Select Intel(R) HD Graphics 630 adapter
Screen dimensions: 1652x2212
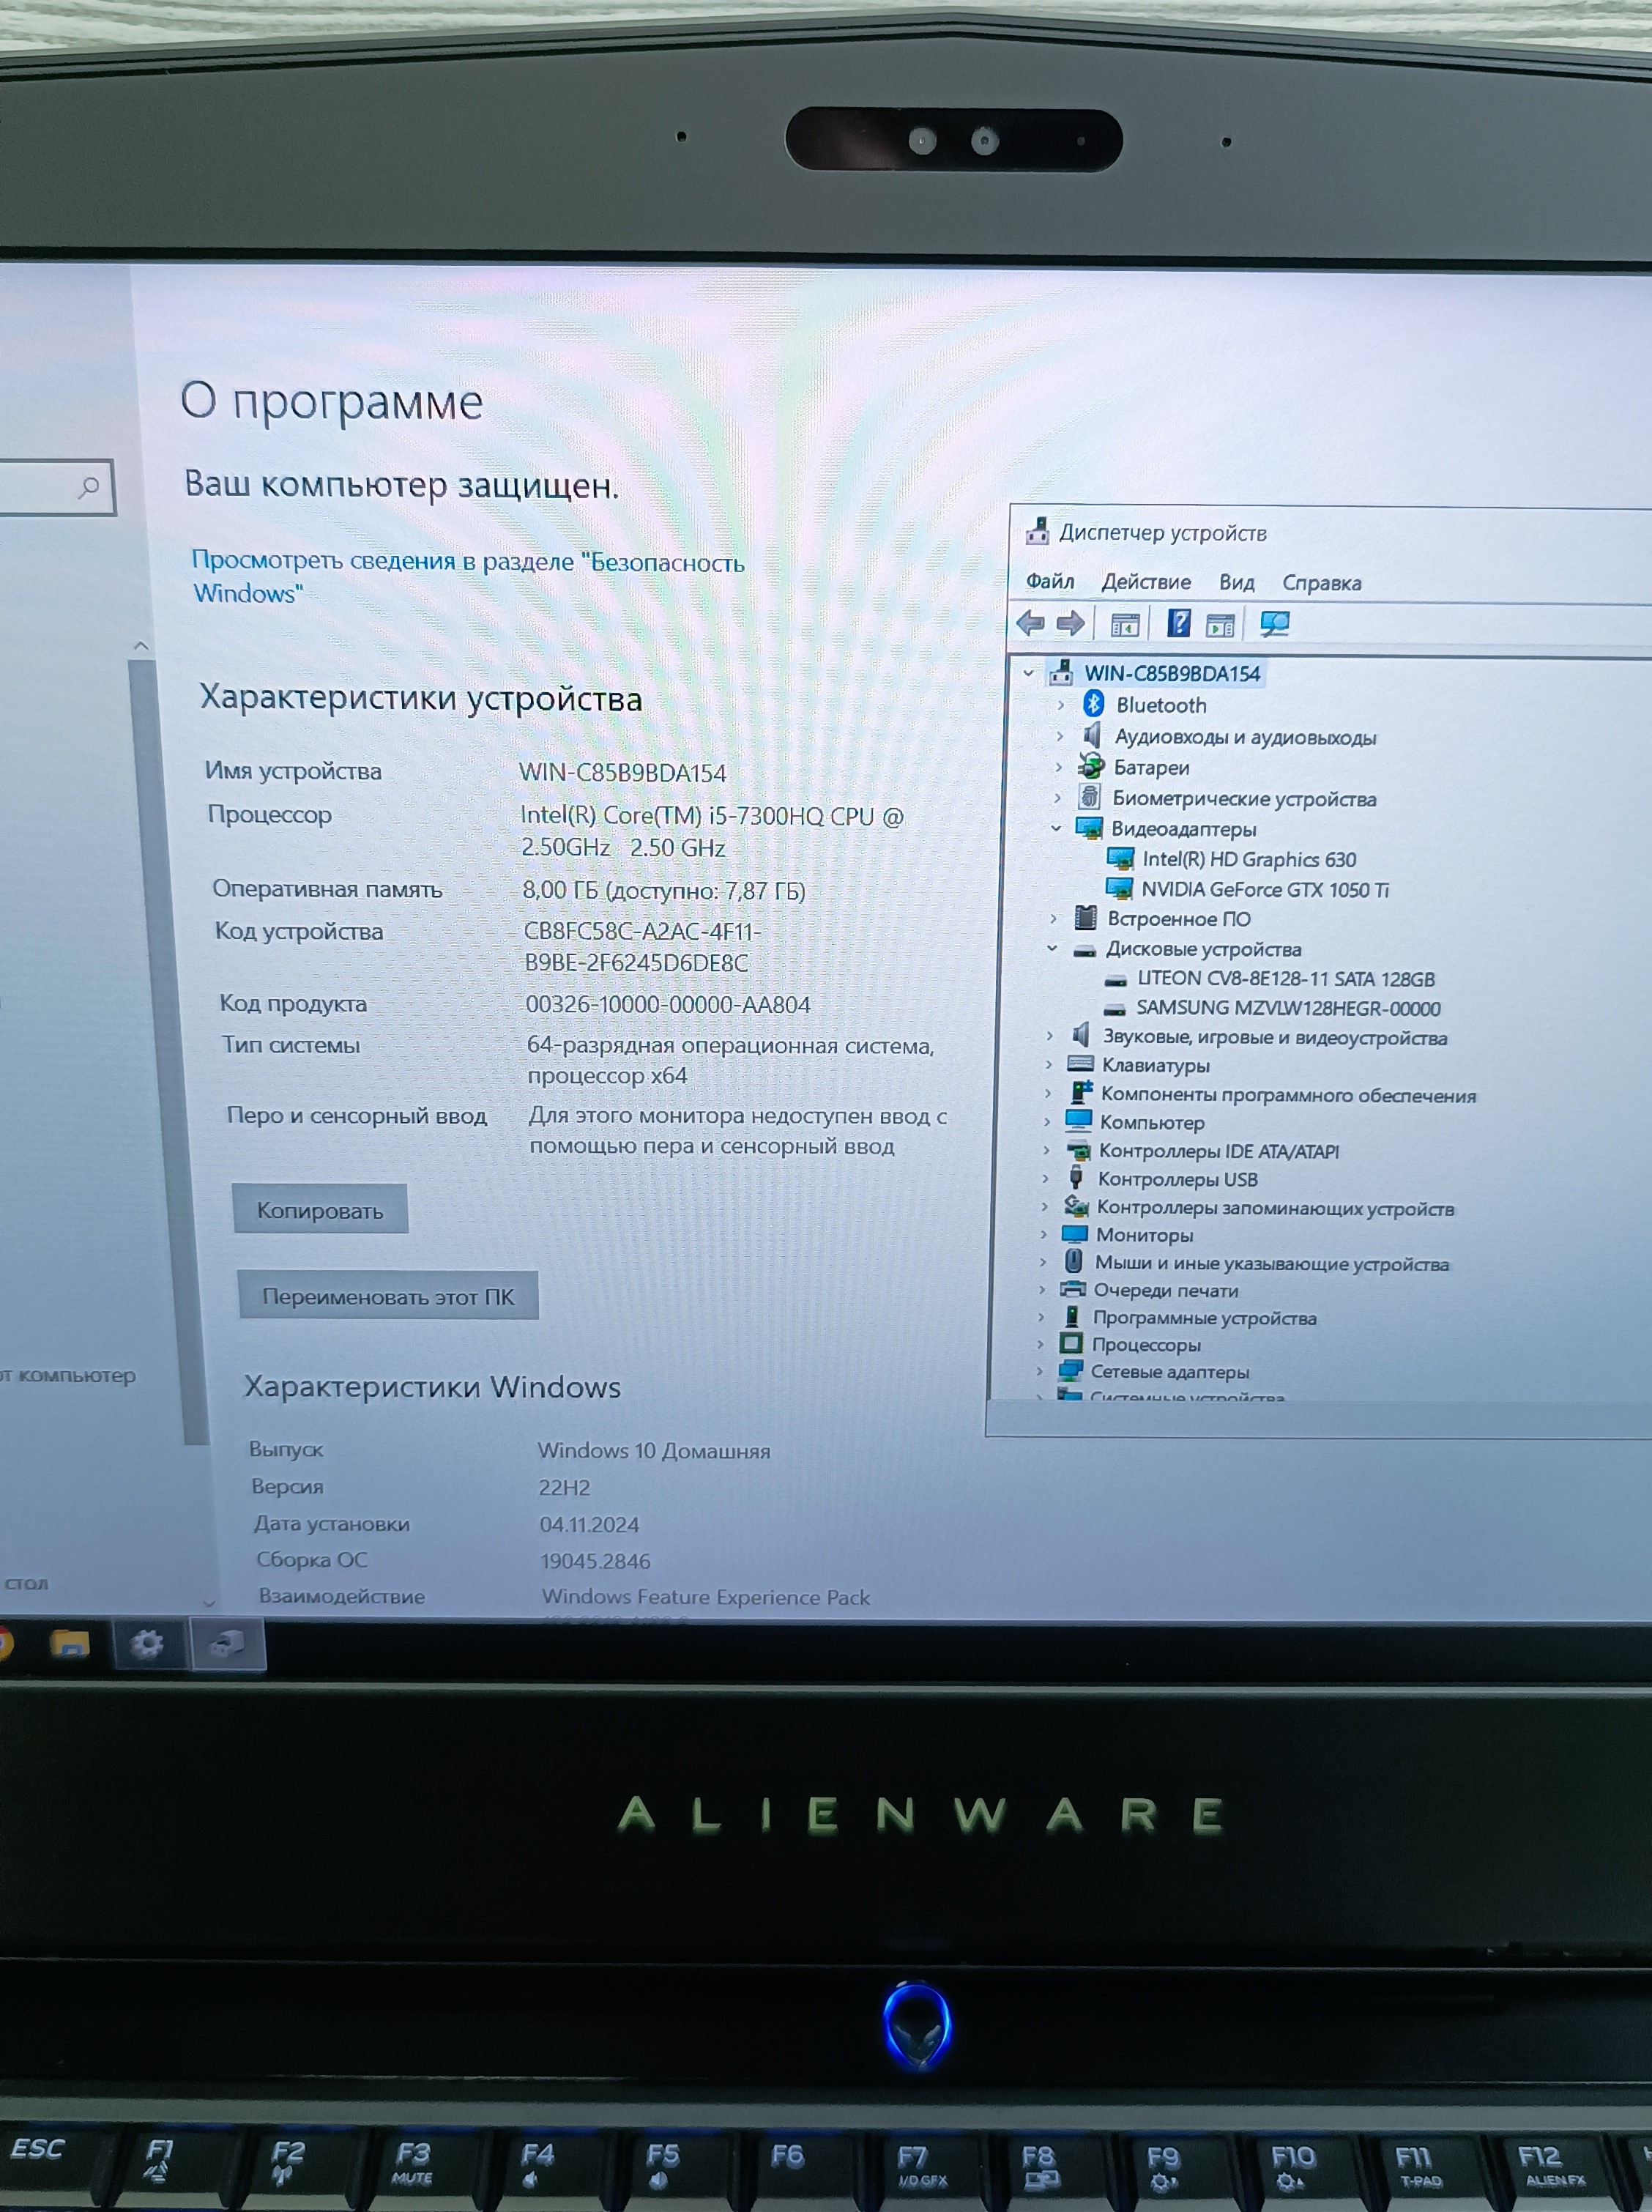(x=1248, y=860)
